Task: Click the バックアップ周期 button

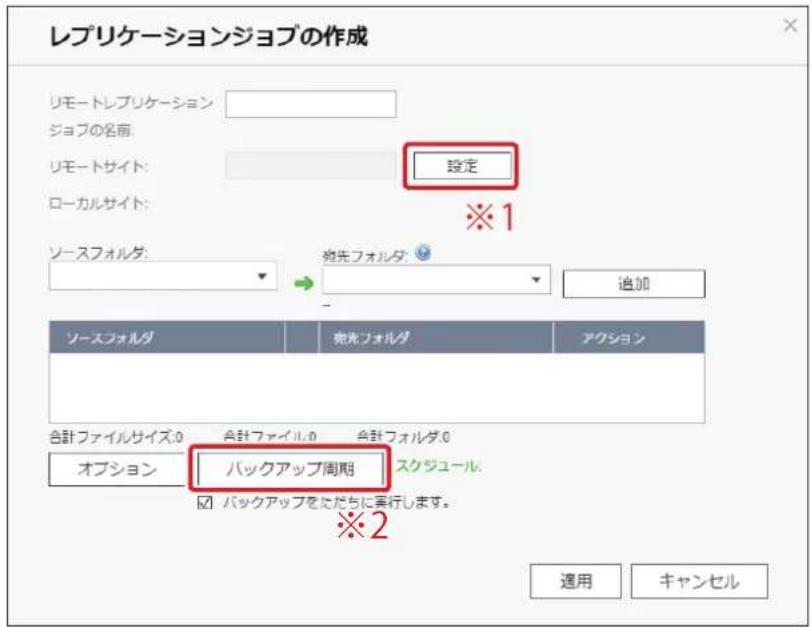Action: [290, 469]
